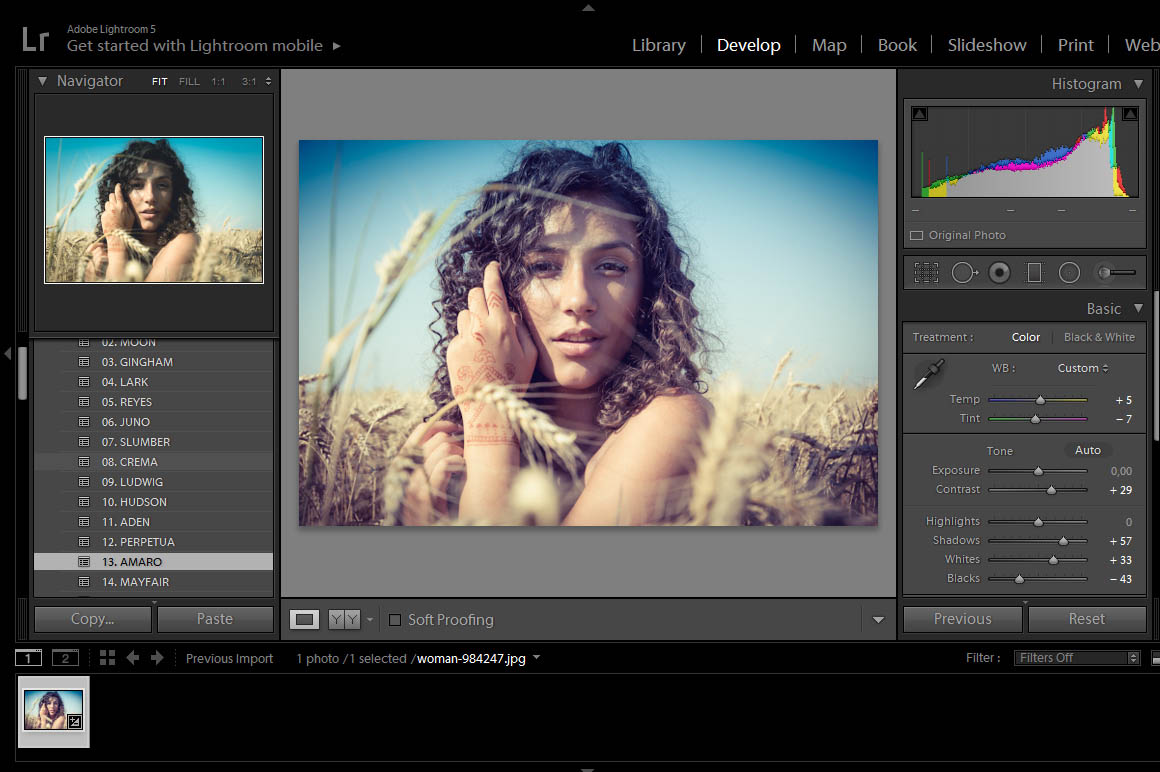Choose the Graduated Filter tool
The image size is (1160, 772).
pos(1034,272)
